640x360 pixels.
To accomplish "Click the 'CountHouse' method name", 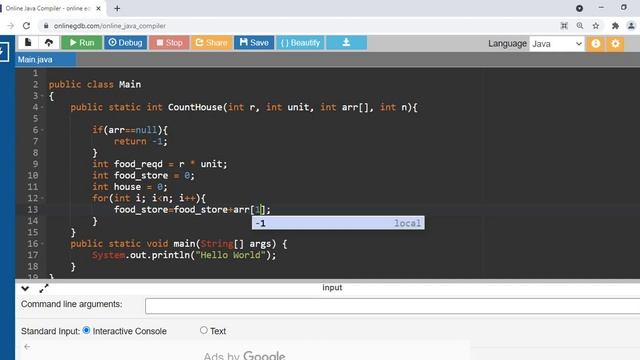I will [195, 107].
